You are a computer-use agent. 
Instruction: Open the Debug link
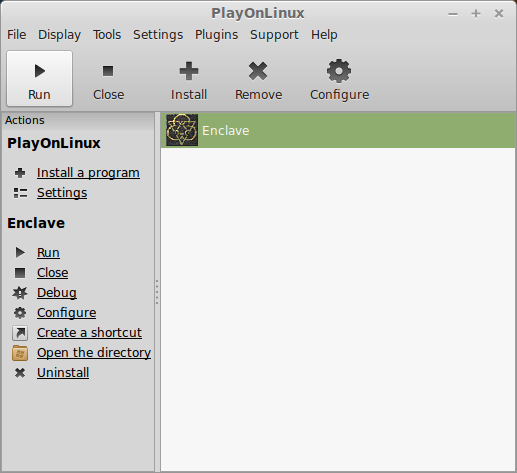[x=57, y=293]
